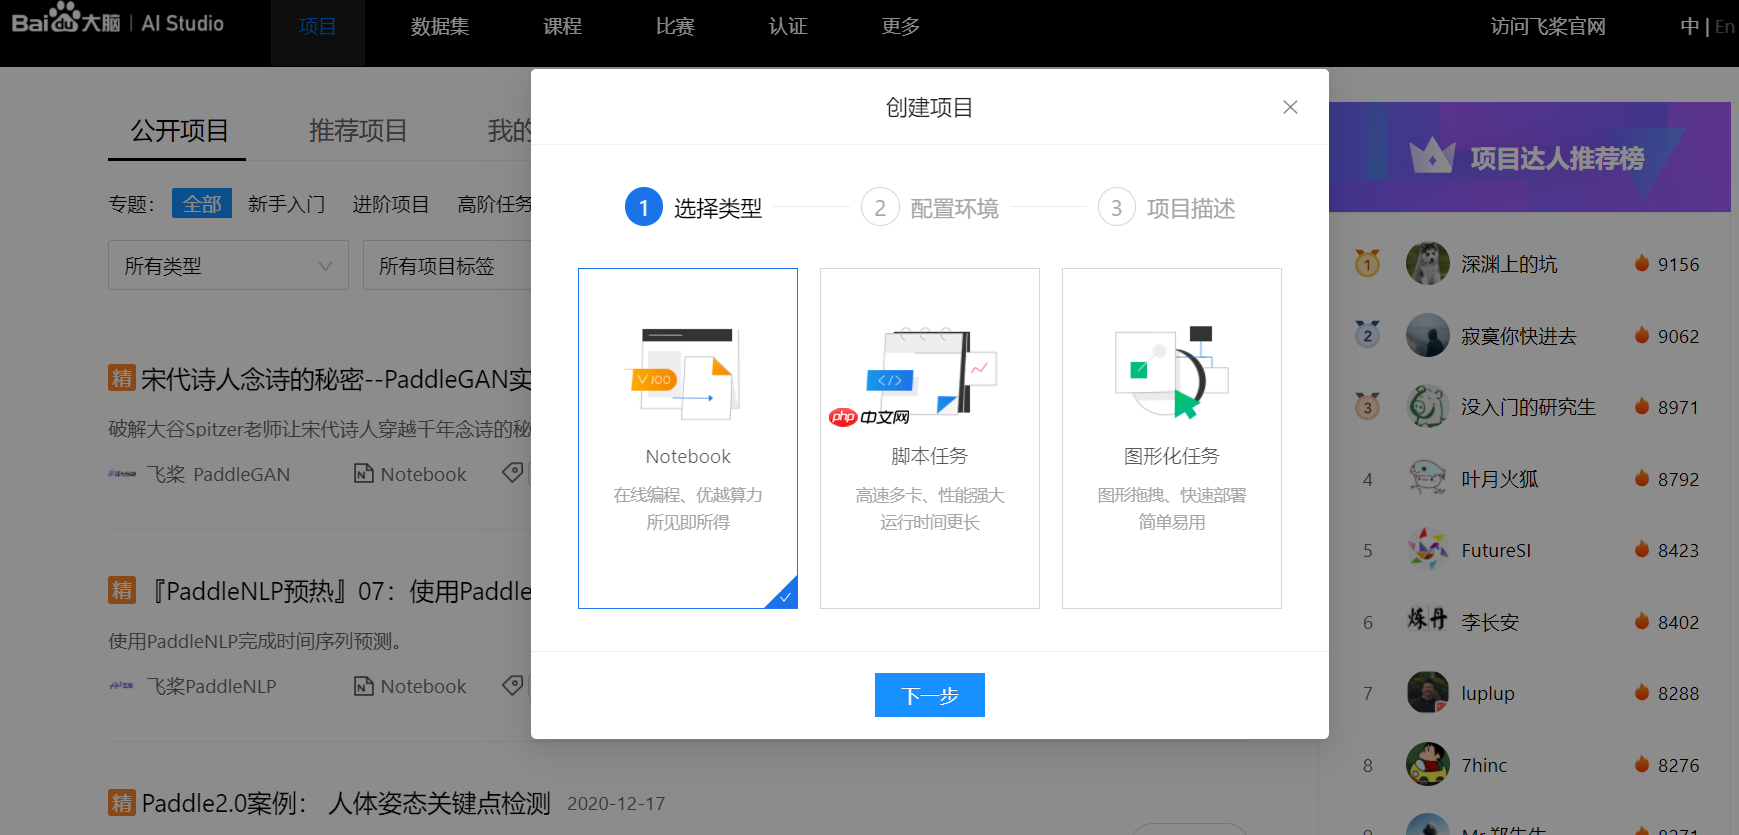Click the silver medal rank 2 icon

coord(1367,334)
